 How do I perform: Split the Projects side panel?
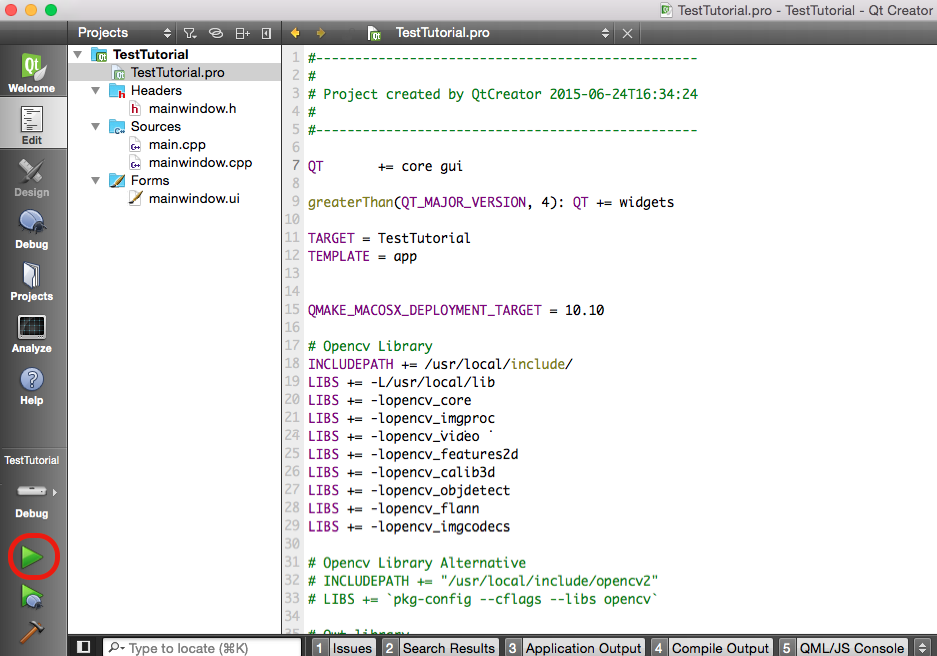tap(242, 33)
